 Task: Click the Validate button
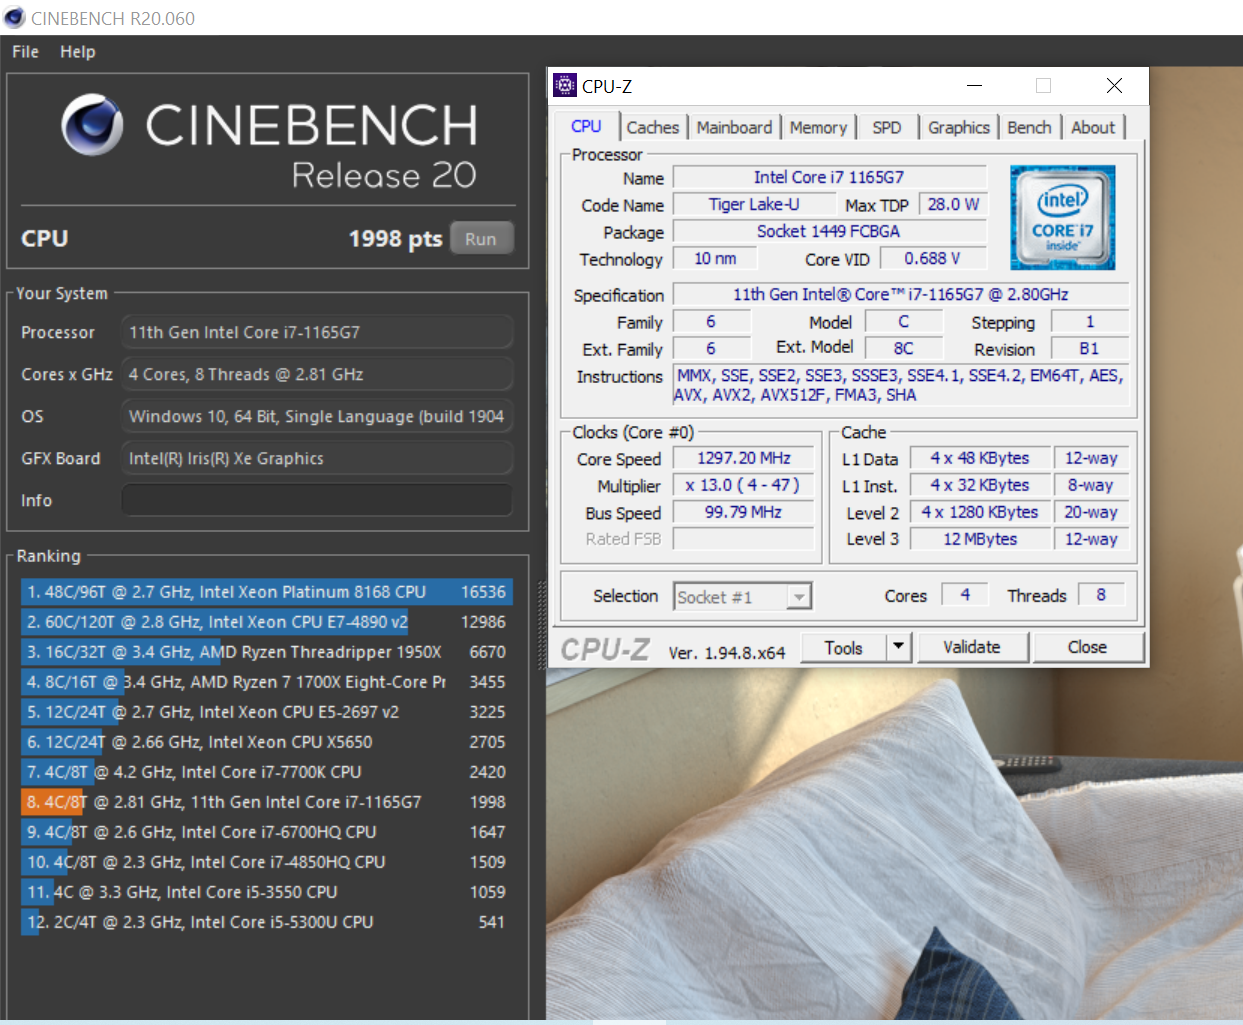[972, 648]
